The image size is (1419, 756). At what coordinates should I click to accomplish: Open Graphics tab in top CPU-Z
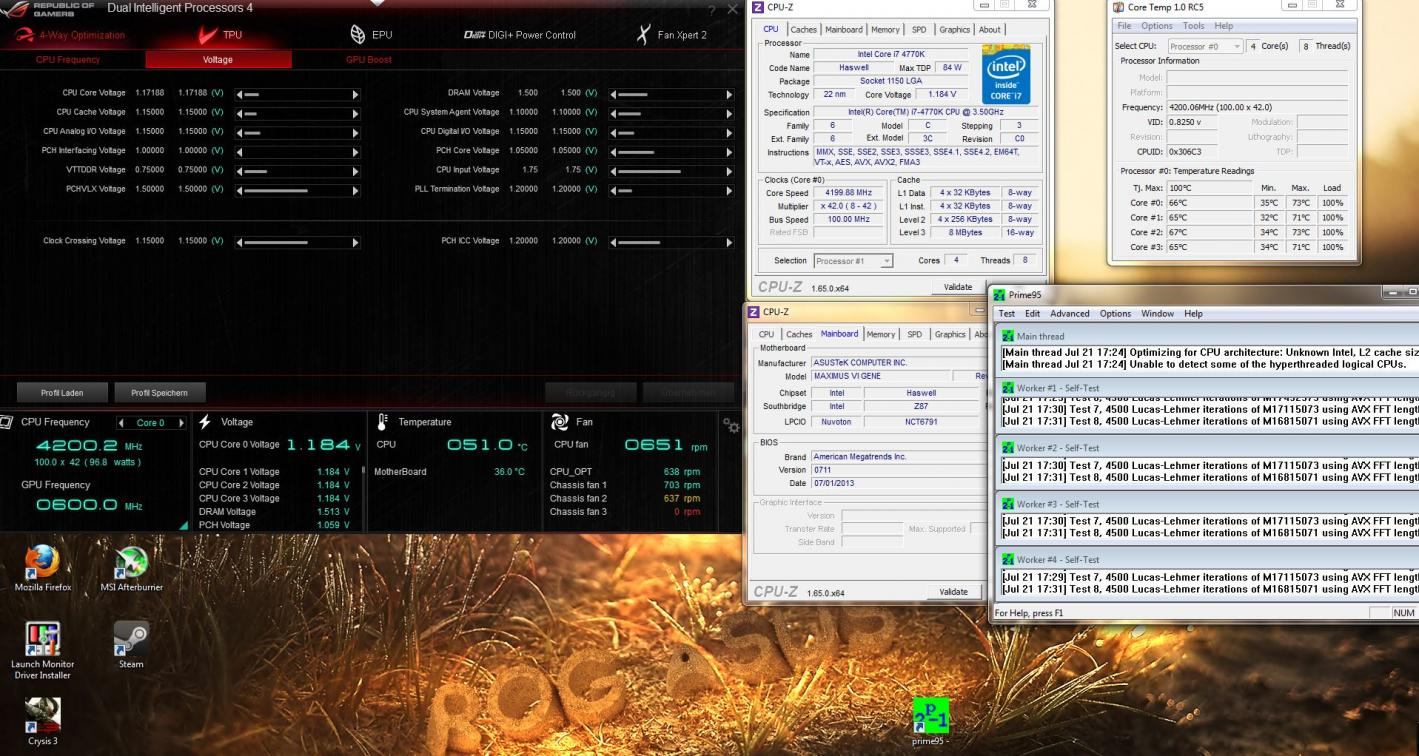point(954,30)
